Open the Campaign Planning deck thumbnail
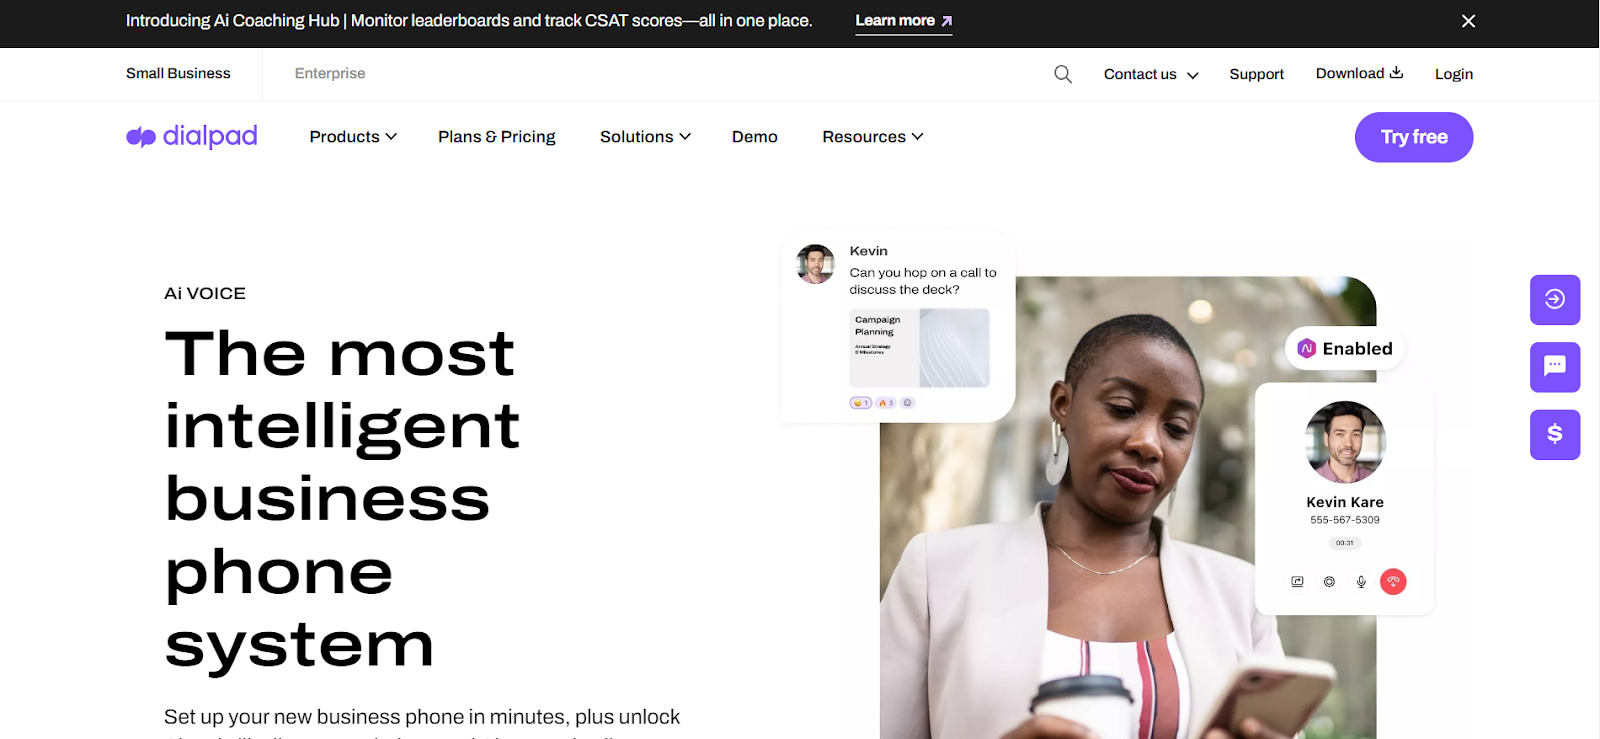This screenshot has height=739, width=1600. point(919,347)
